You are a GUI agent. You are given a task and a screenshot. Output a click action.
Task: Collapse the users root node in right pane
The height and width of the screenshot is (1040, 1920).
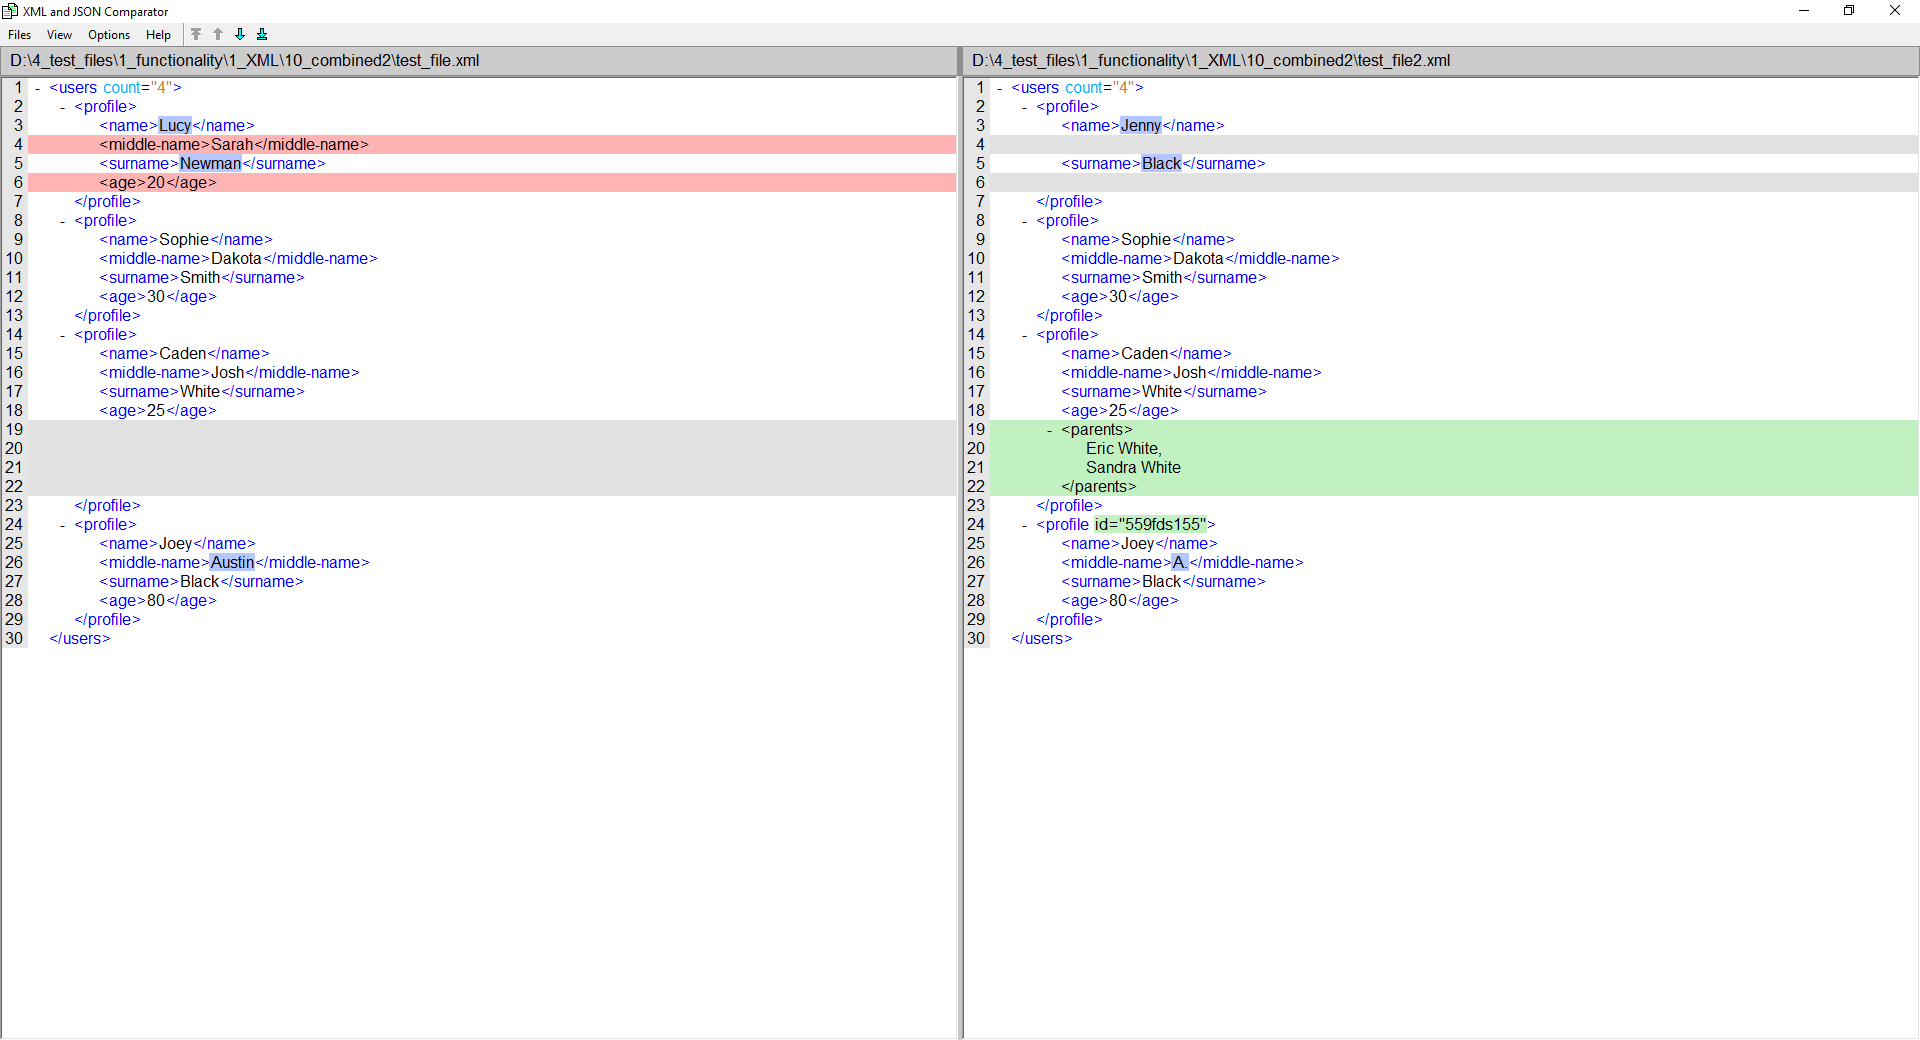pos(1000,88)
